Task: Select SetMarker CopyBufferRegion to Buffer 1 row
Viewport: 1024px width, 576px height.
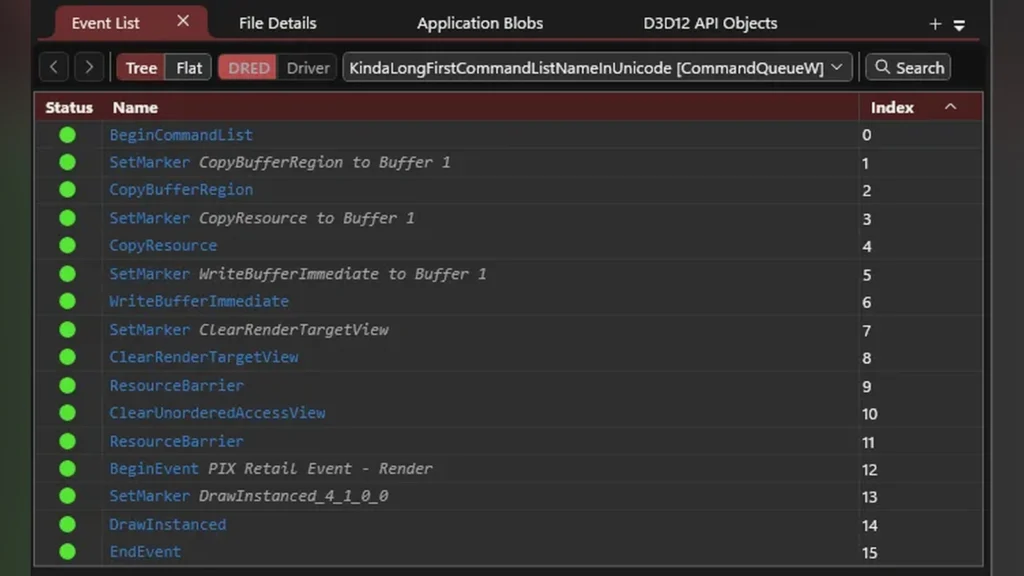Action: tap(509, 163)
